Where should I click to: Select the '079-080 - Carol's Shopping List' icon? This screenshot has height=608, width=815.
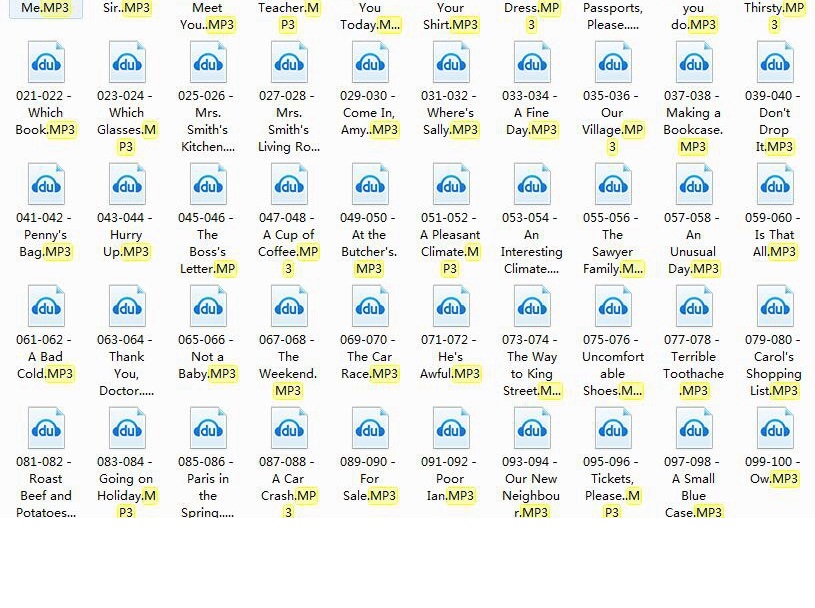[775, 307]
